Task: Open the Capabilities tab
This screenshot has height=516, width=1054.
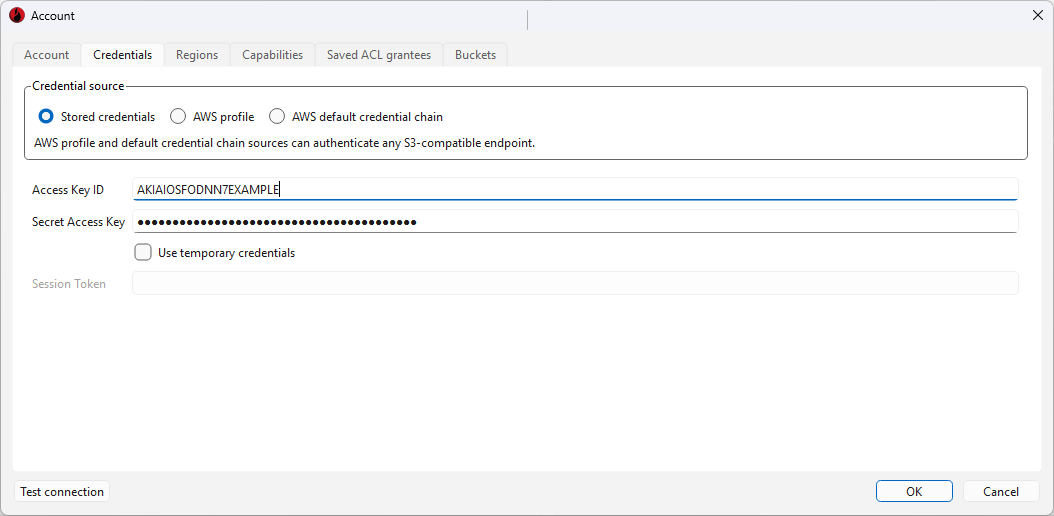Action: coord(272,55)
